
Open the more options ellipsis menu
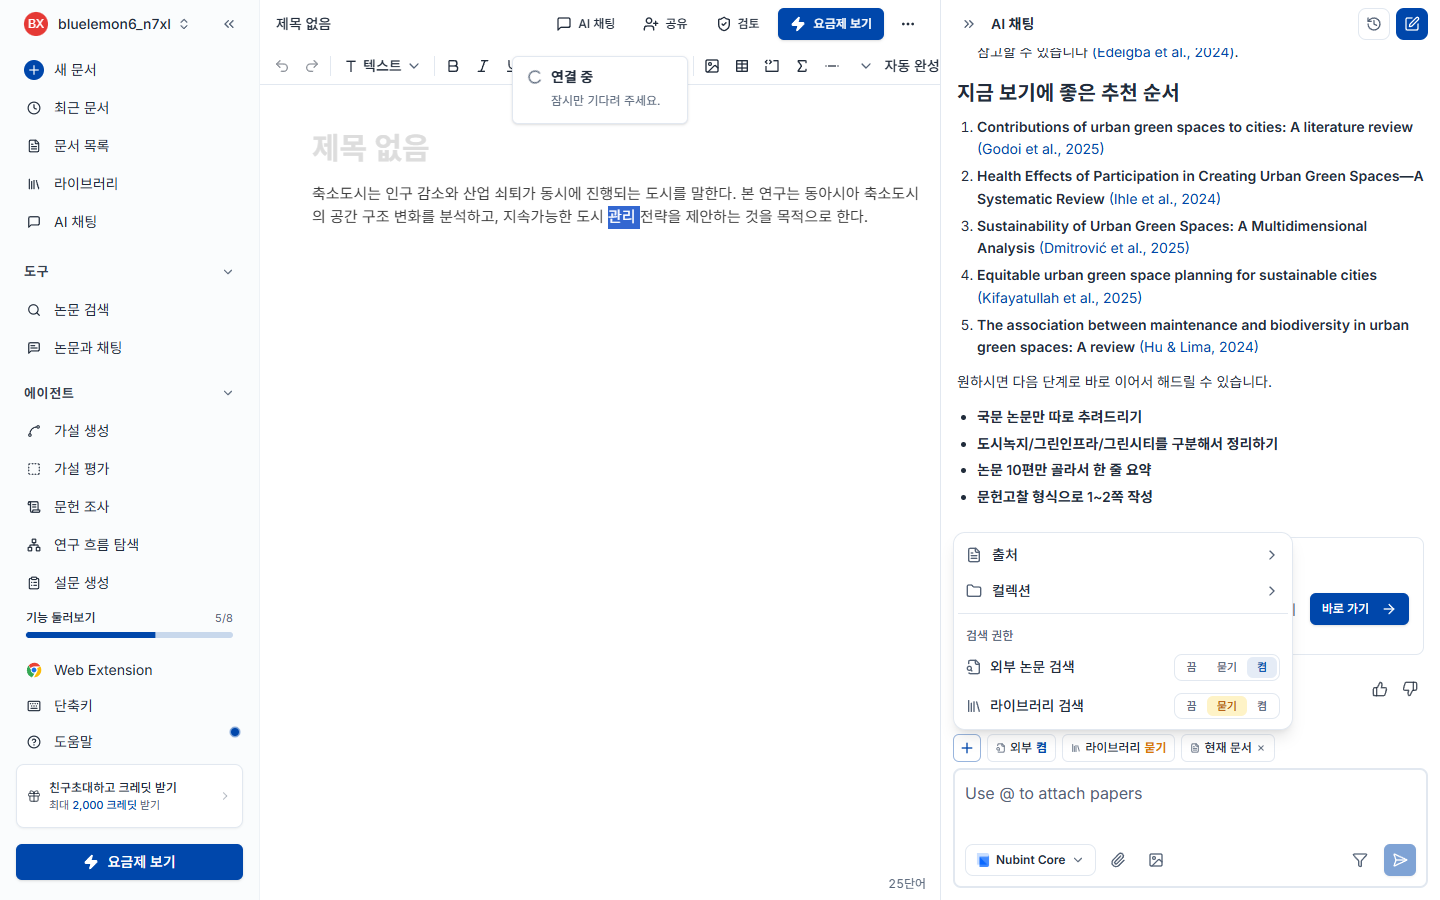point(908,24)
